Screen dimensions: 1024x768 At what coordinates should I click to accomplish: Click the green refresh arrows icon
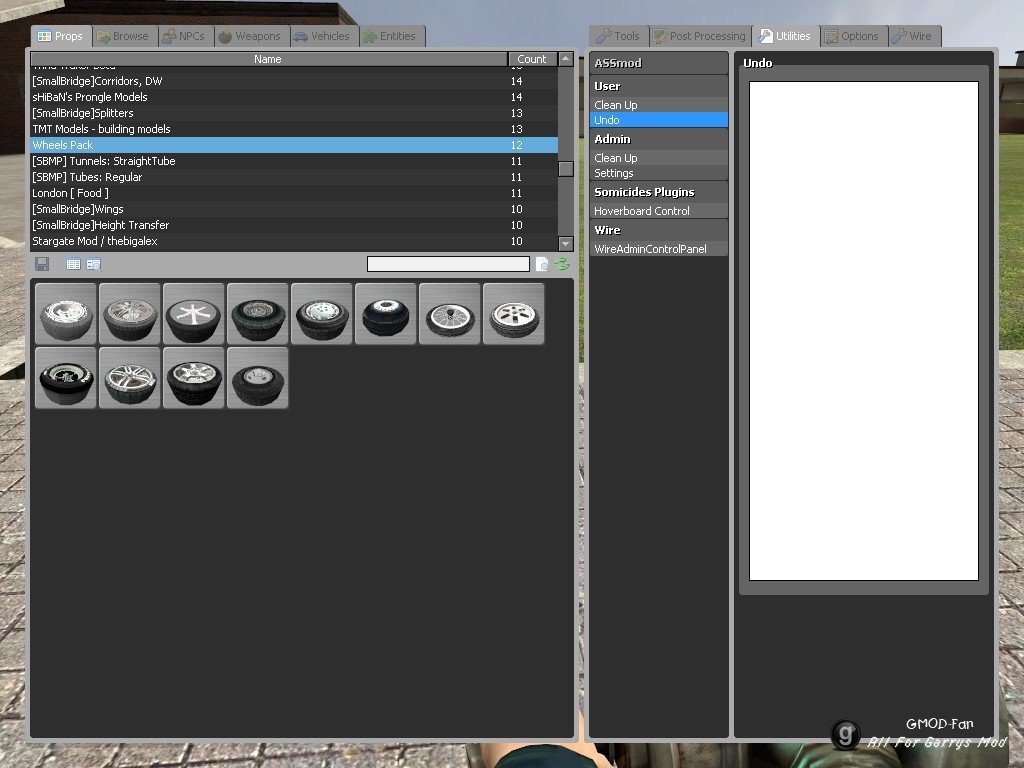click(x=562, y=264)
